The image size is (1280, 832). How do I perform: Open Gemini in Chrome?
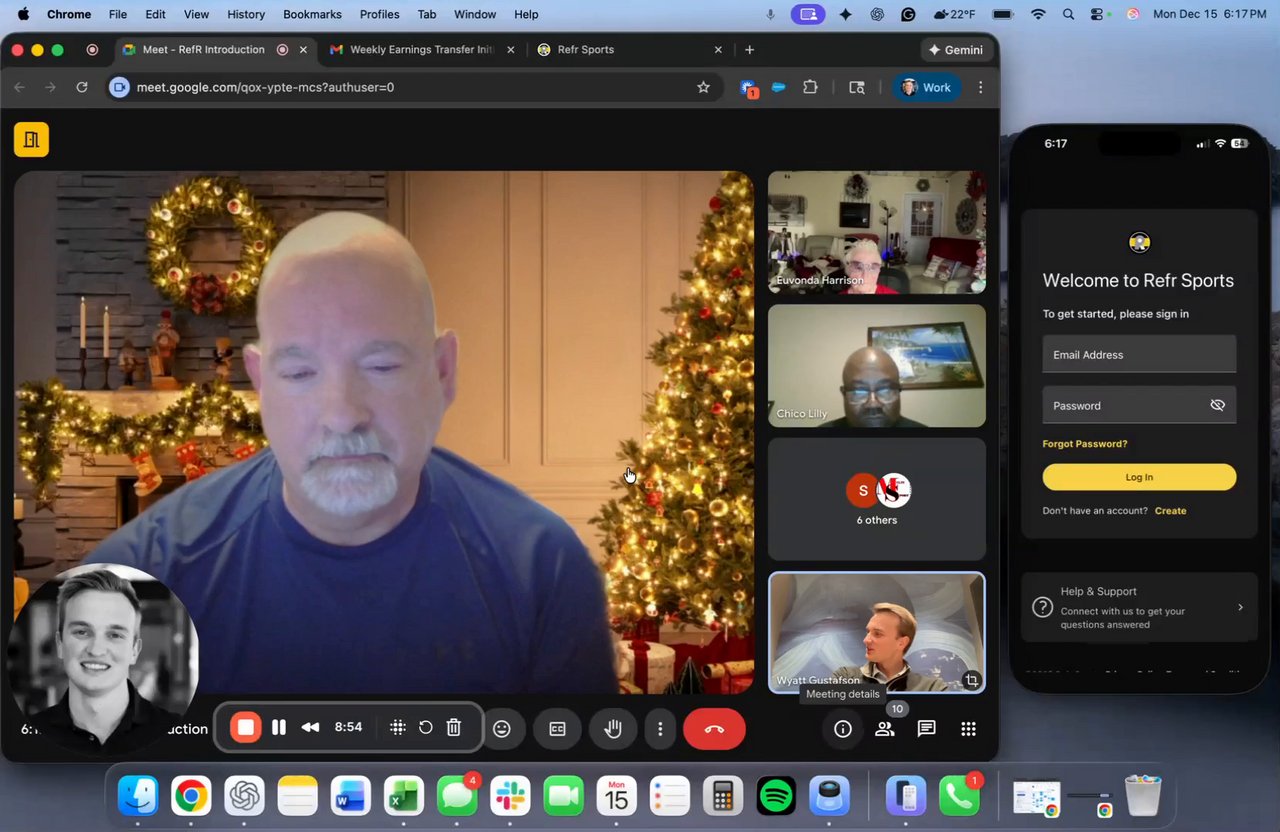(955, 49)
